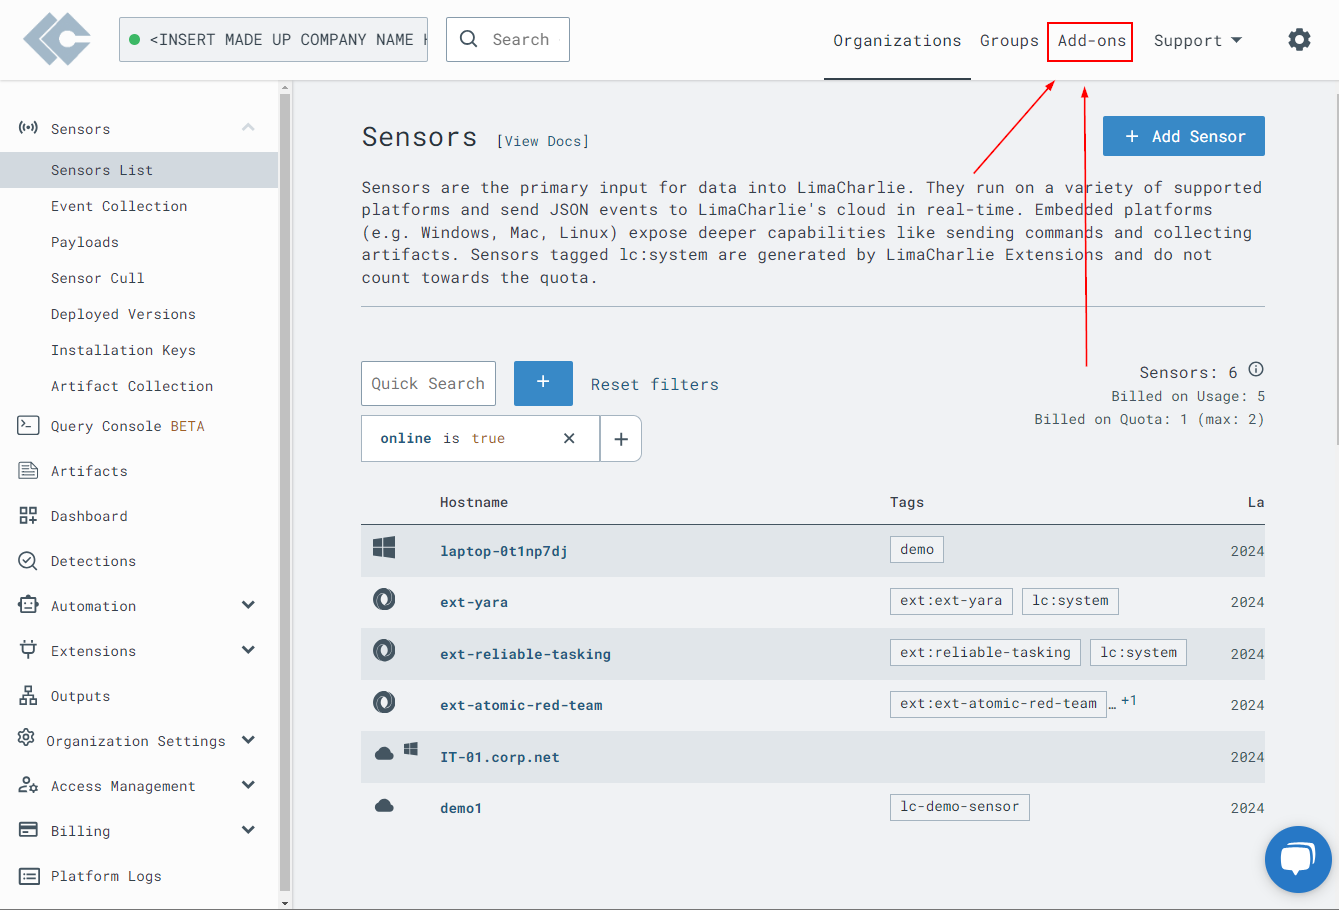Click the sensors count info icon
Image resolution: width=1339 pixels, height=910 pixels.
[1256, 370]
